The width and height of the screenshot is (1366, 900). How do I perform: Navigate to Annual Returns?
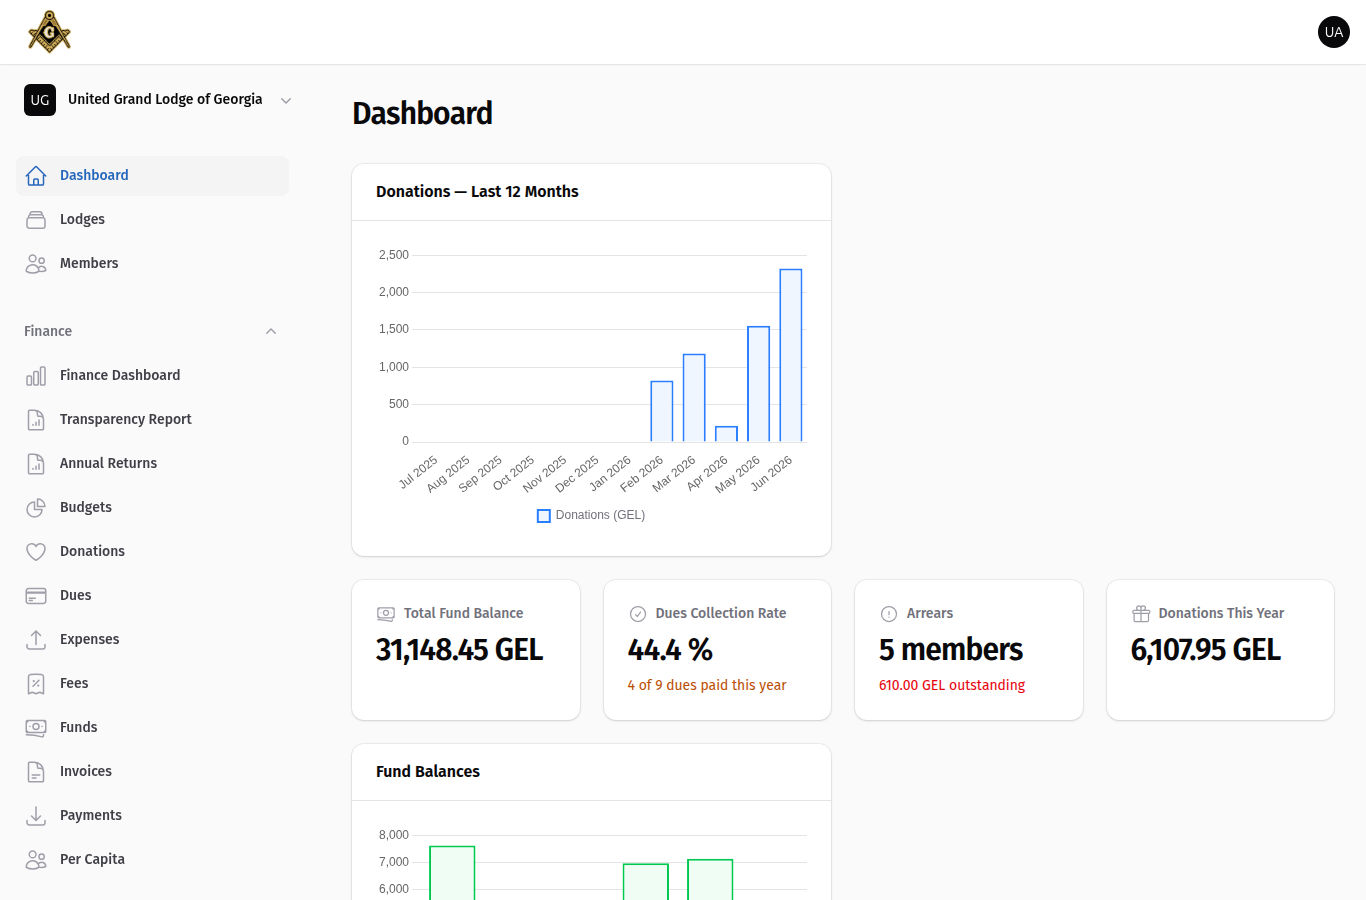152,464
